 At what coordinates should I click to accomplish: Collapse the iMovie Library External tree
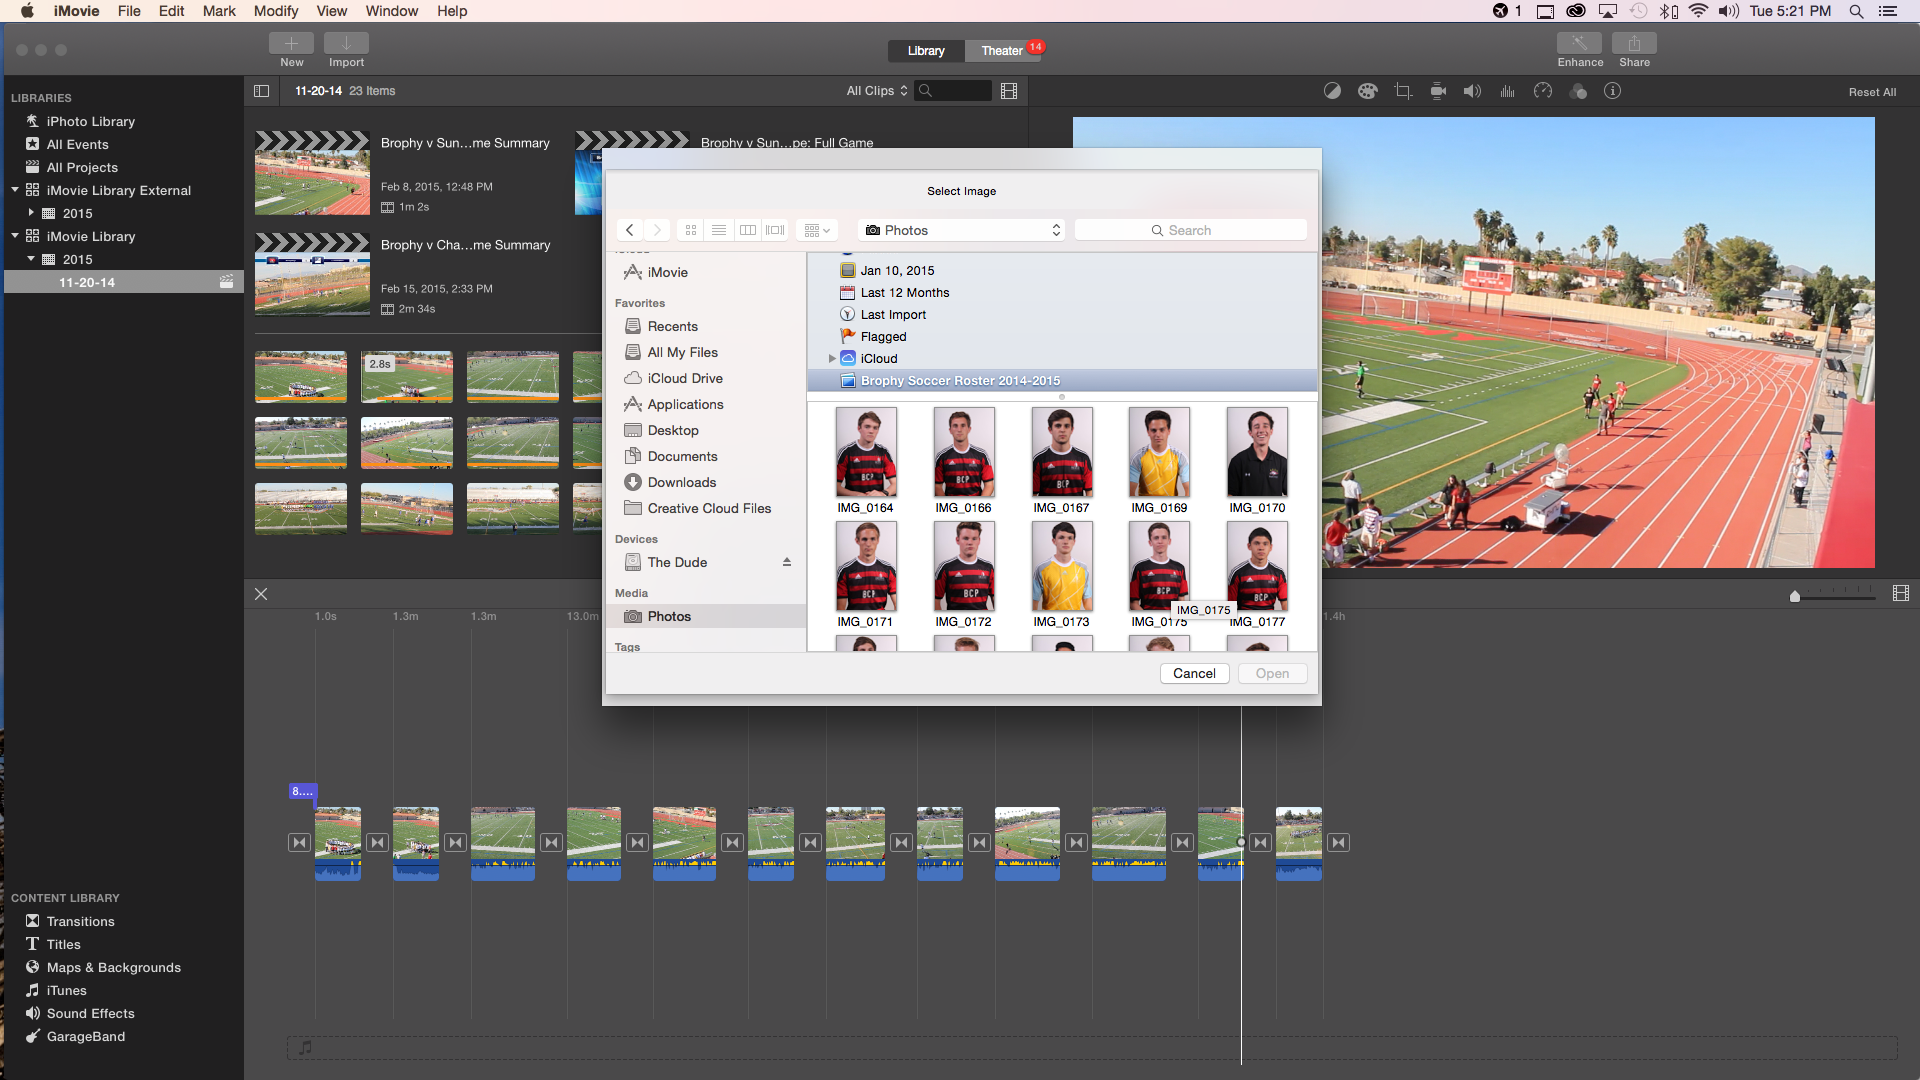point(15,190)
